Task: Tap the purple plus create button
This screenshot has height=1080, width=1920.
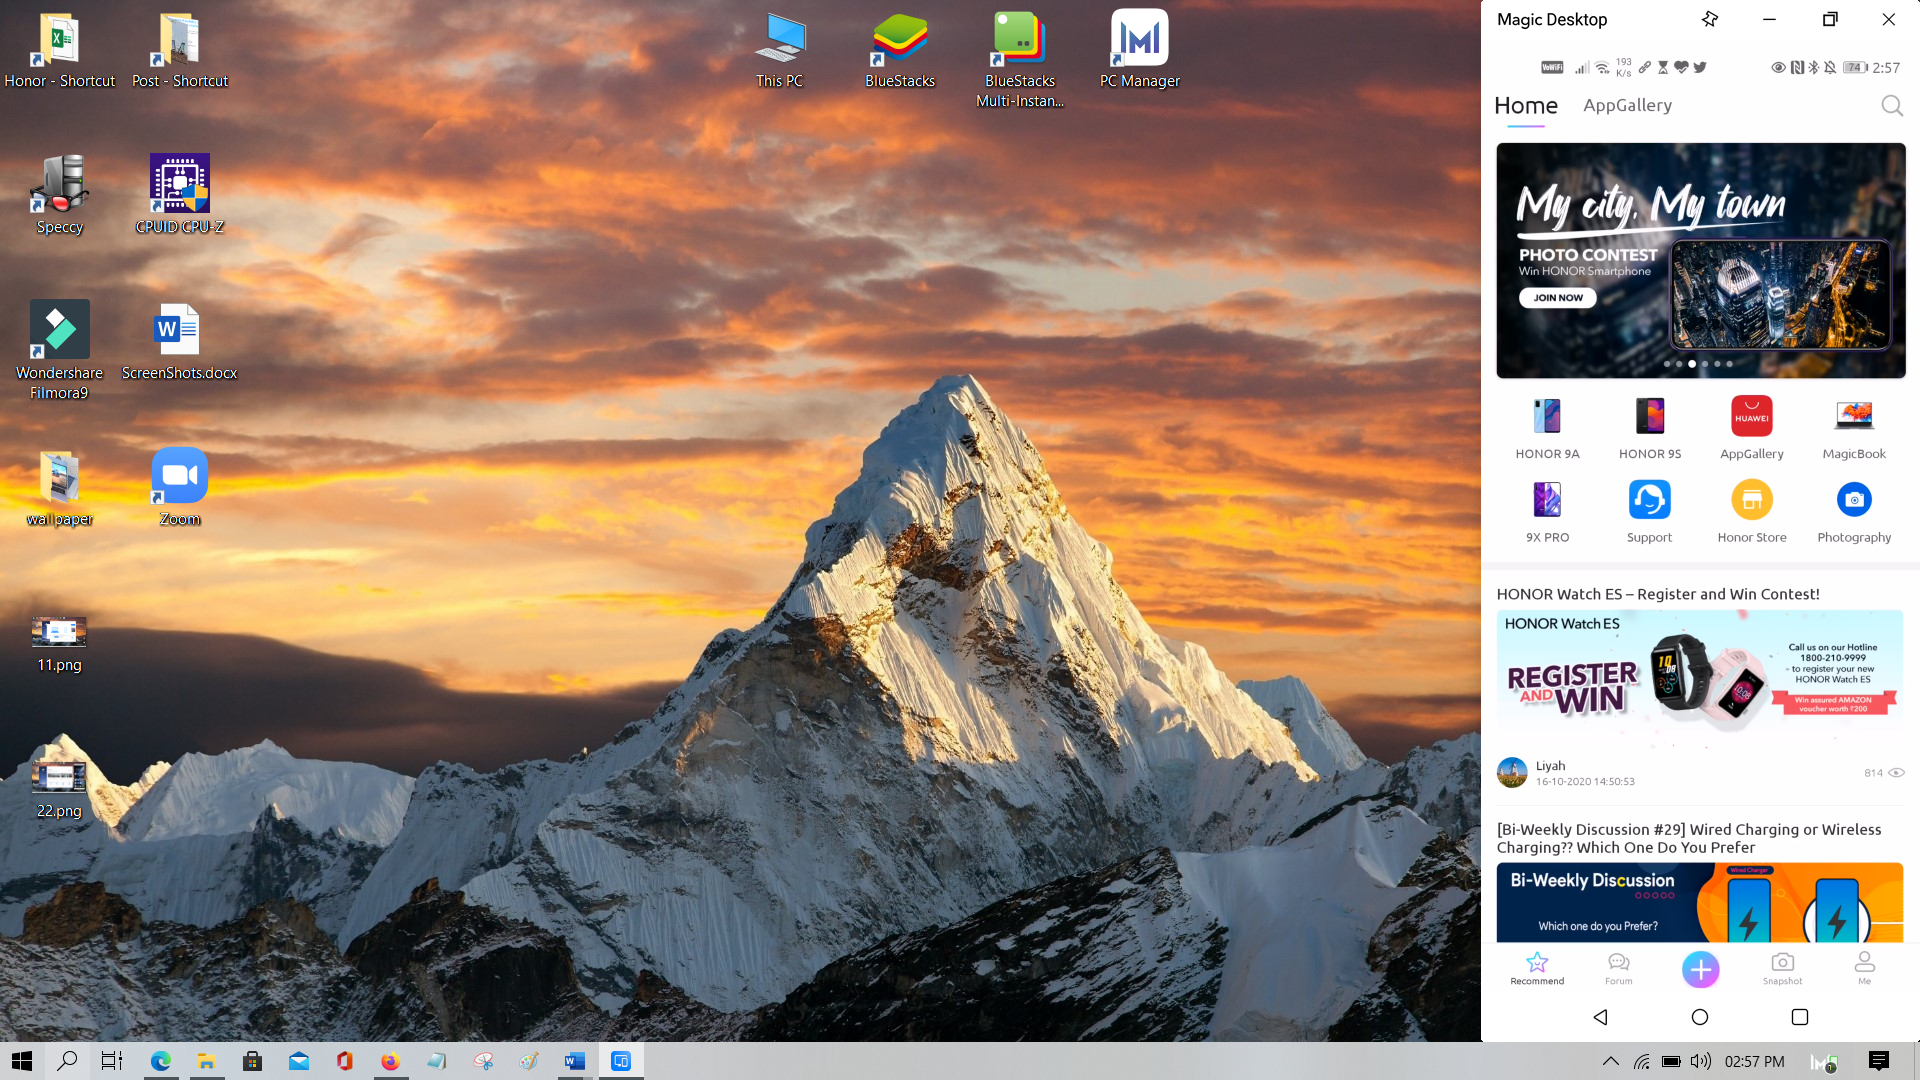Action: (1700, 969)
